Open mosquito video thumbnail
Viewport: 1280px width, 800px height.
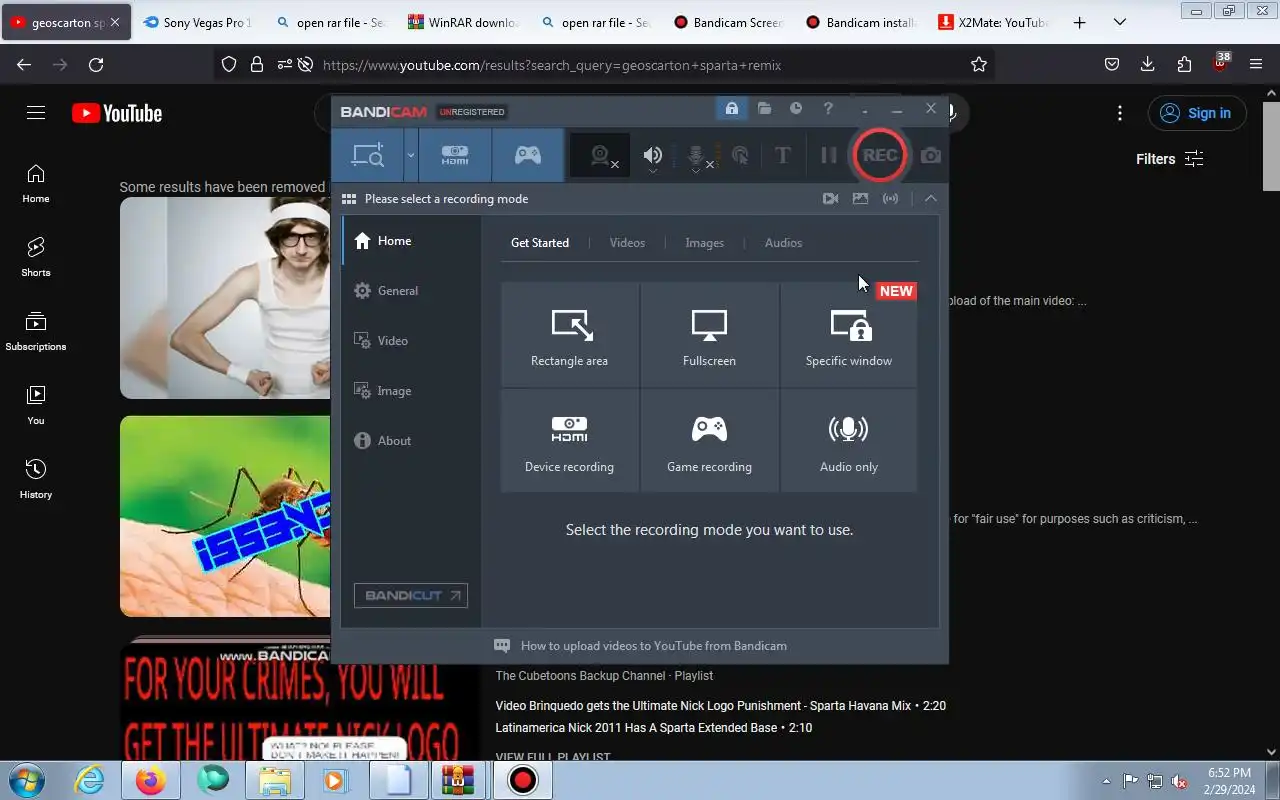(225, 516)
